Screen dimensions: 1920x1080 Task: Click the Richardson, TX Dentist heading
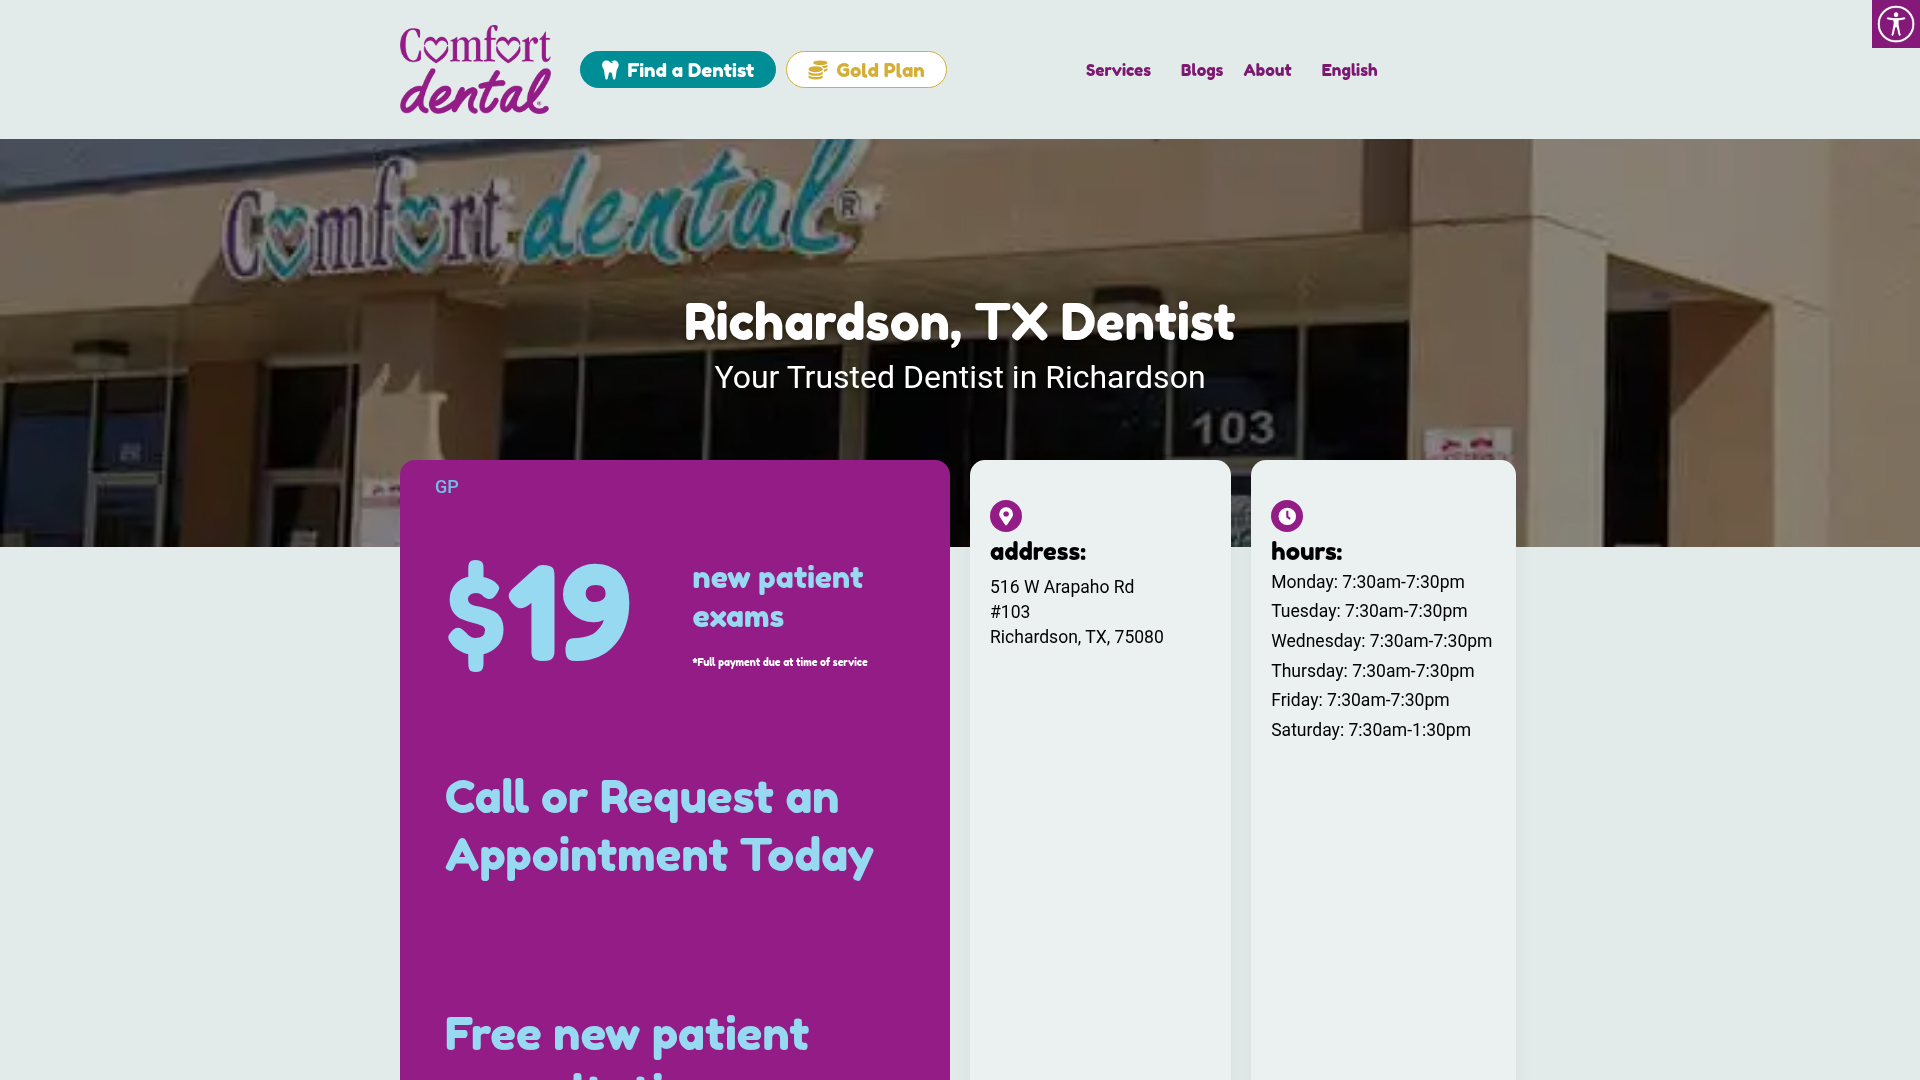[960, 322]
